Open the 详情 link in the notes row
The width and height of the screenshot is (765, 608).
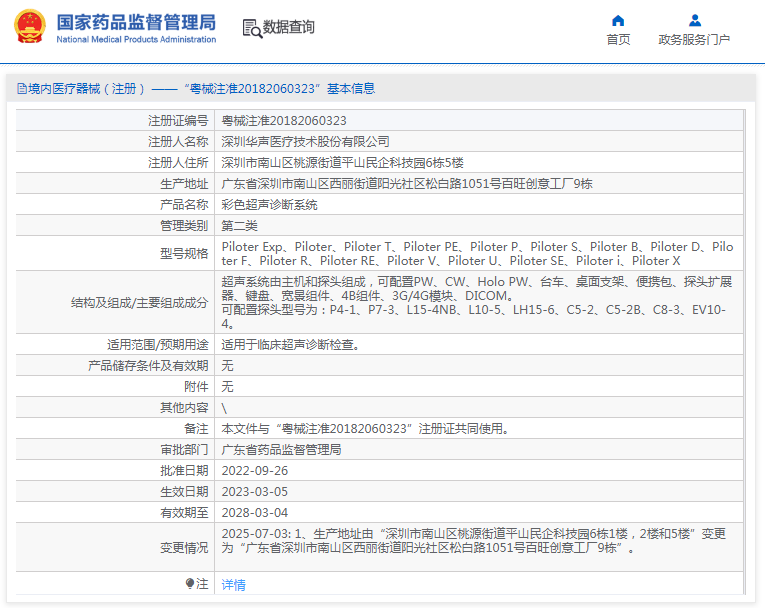point(233,584)
